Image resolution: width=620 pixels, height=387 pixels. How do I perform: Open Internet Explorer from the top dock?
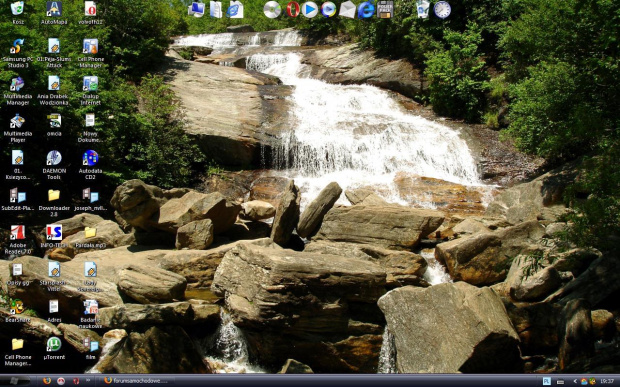tap(366, 10)
